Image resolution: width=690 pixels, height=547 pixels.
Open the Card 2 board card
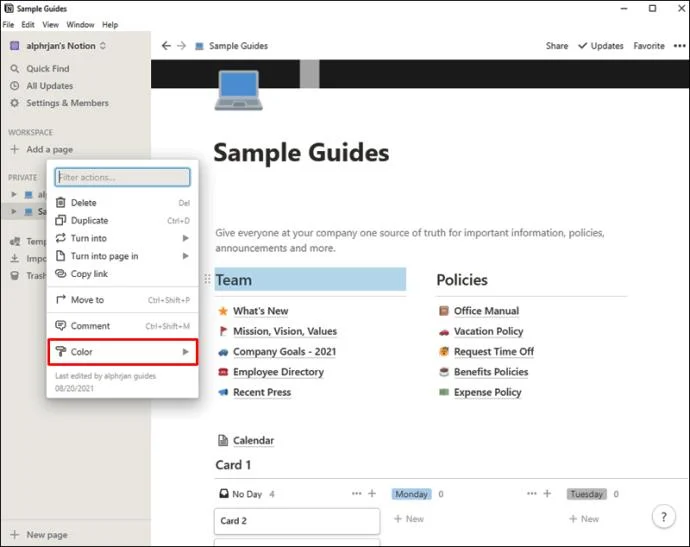click(297, 521)
